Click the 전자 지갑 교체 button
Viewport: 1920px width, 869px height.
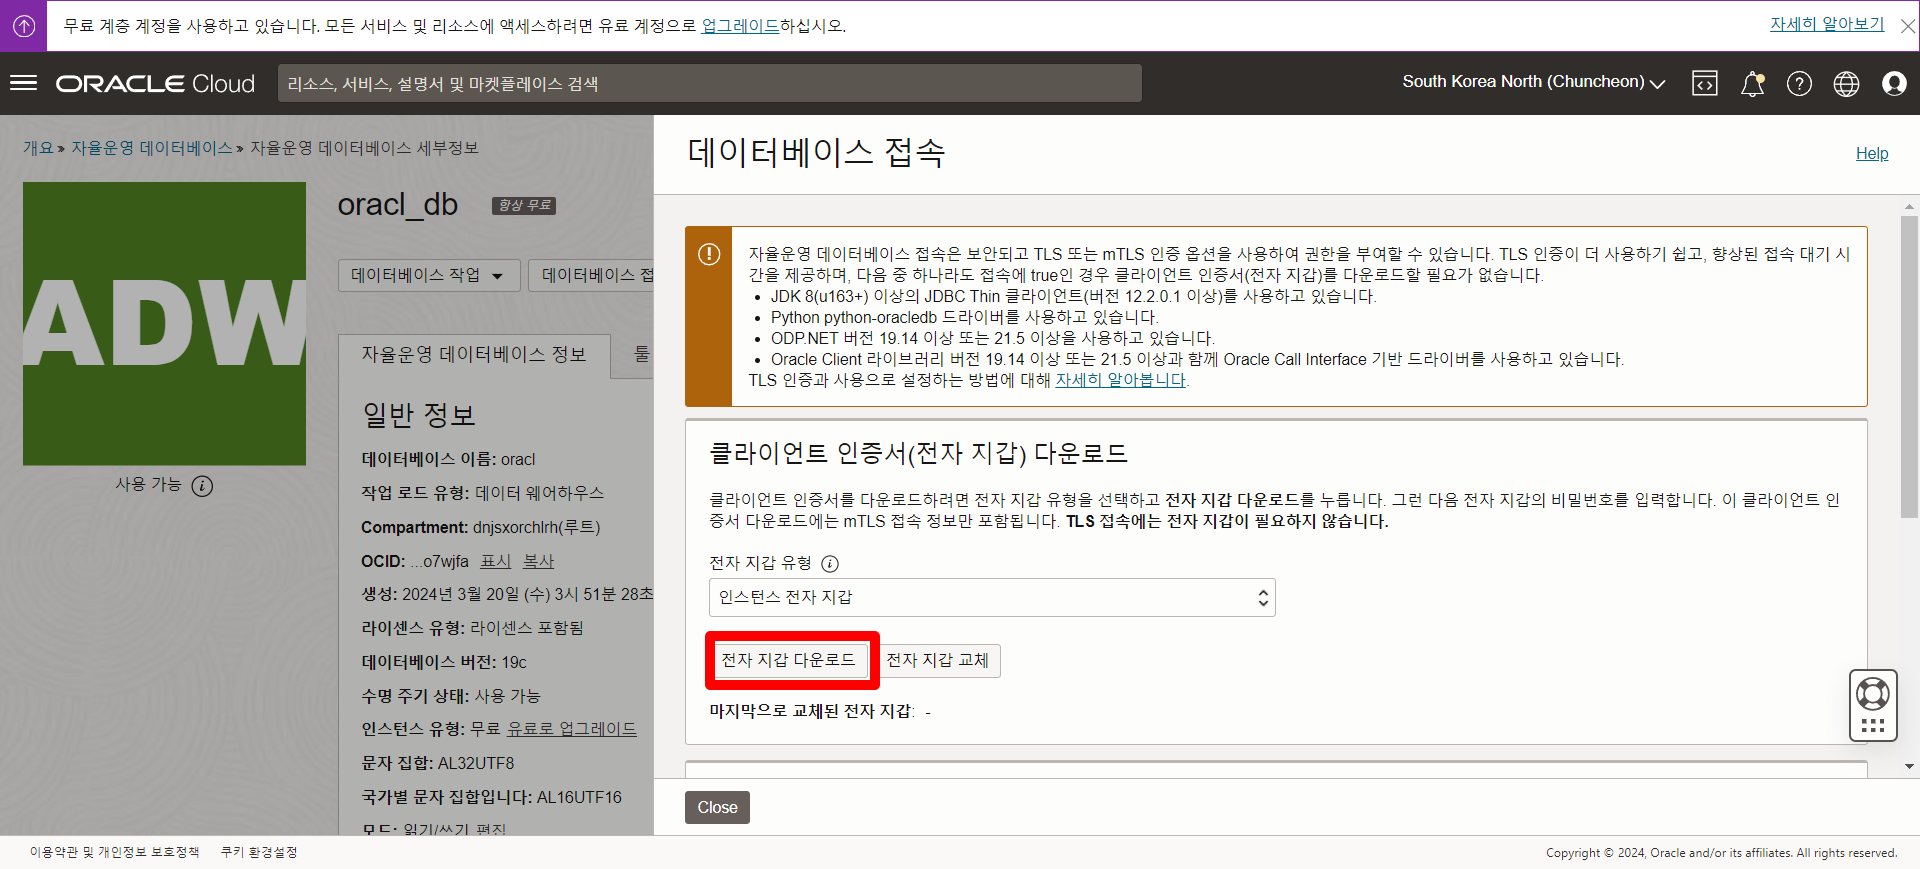(938, 660)
